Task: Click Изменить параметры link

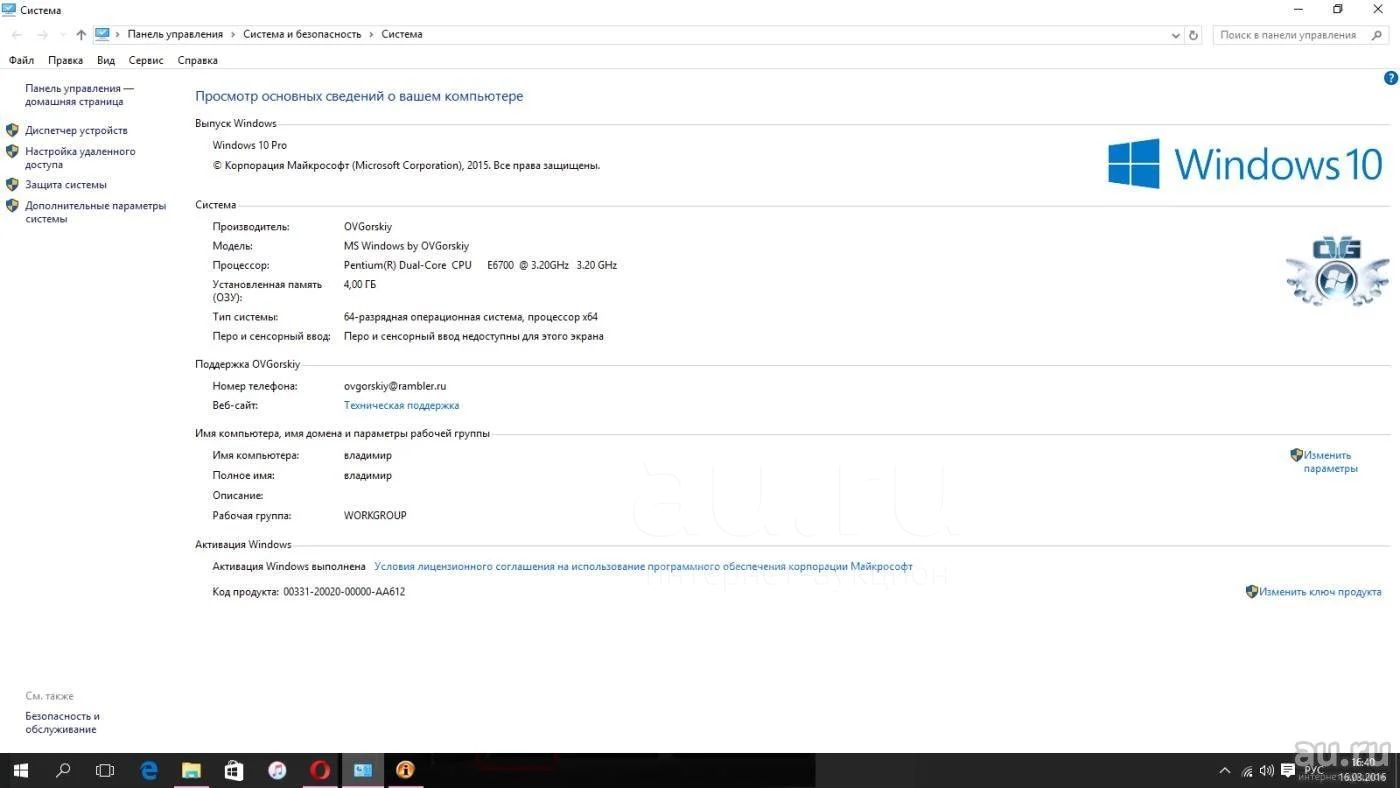Action: tap(1330, 462)
